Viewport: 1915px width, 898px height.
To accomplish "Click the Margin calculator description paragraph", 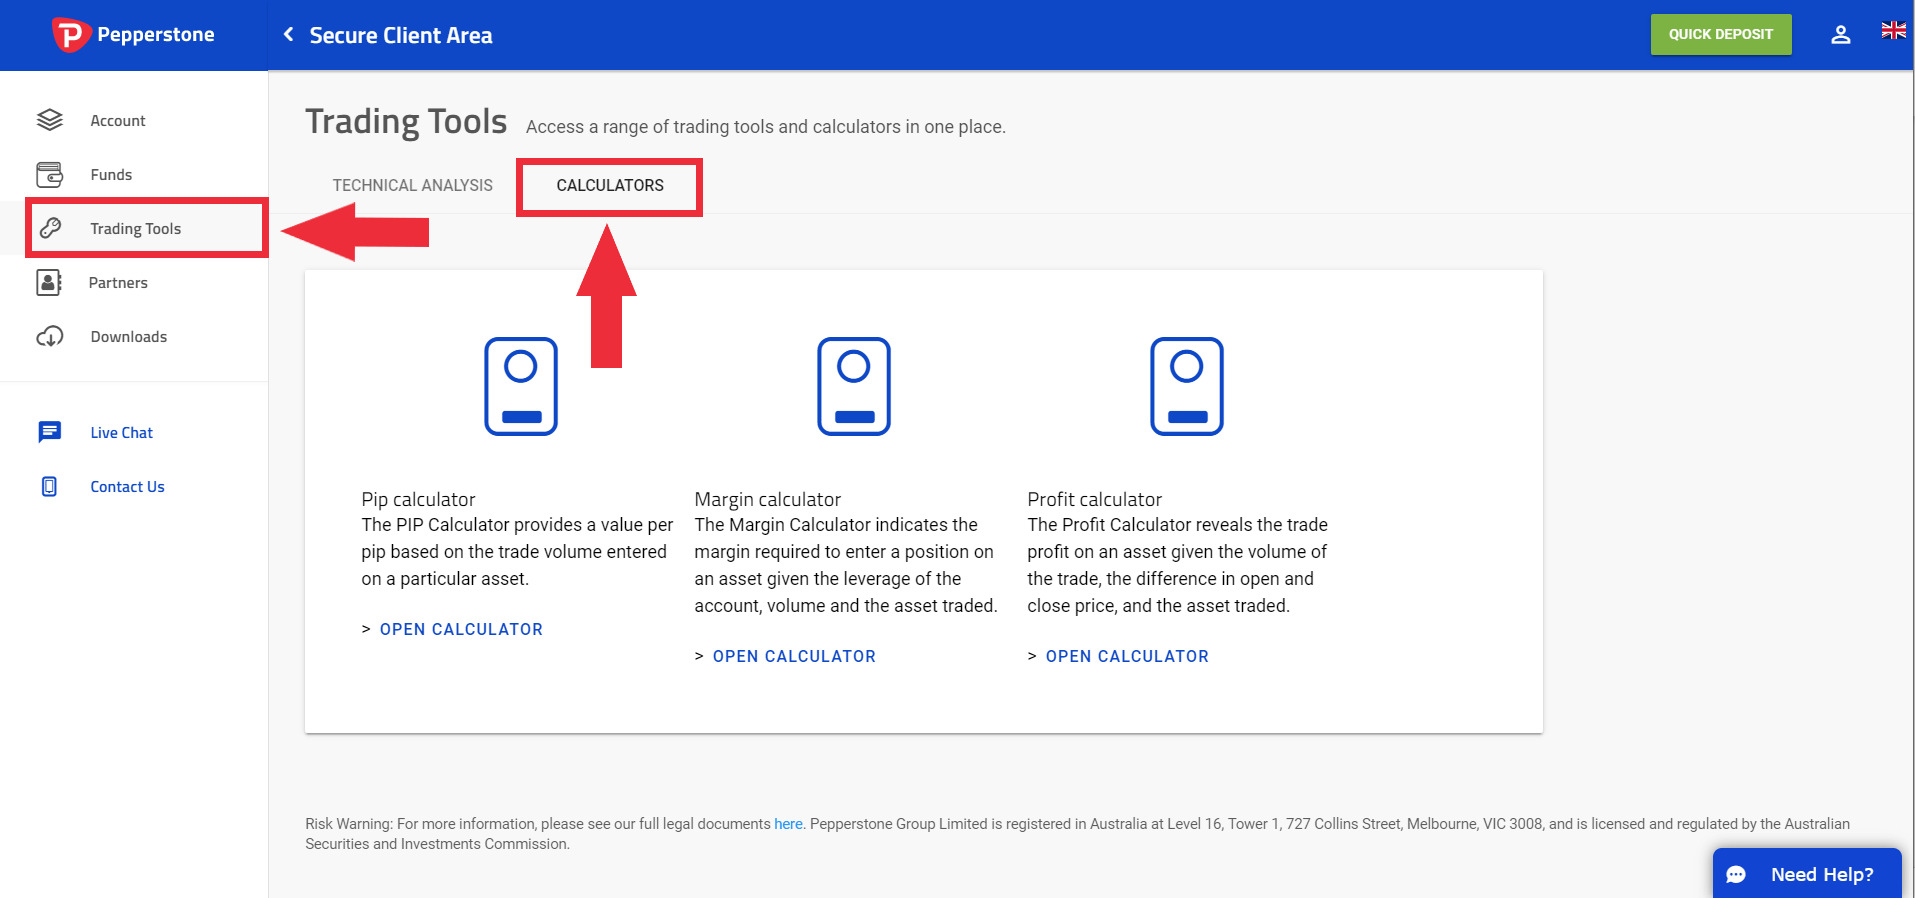I will coord(846,565).
